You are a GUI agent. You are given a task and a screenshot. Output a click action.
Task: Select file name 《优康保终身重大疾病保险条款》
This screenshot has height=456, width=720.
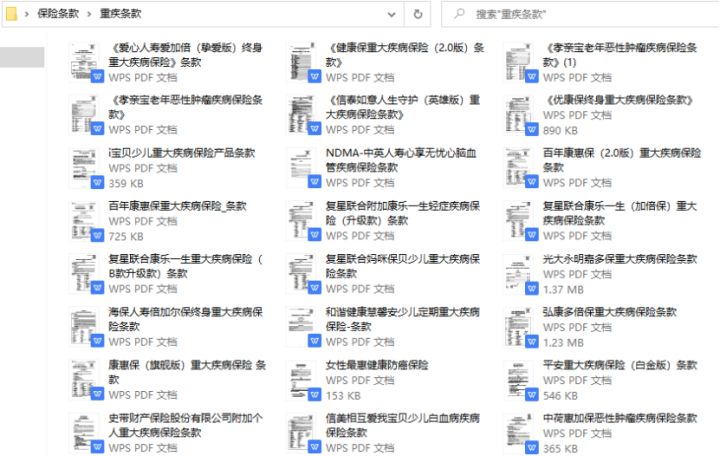tap(618, 100)
